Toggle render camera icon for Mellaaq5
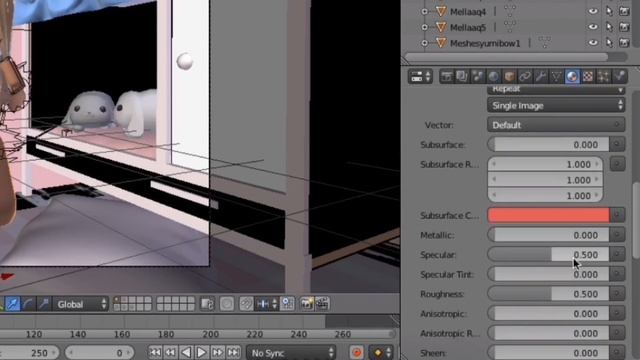640x360 pixels. tap(624, 27)
